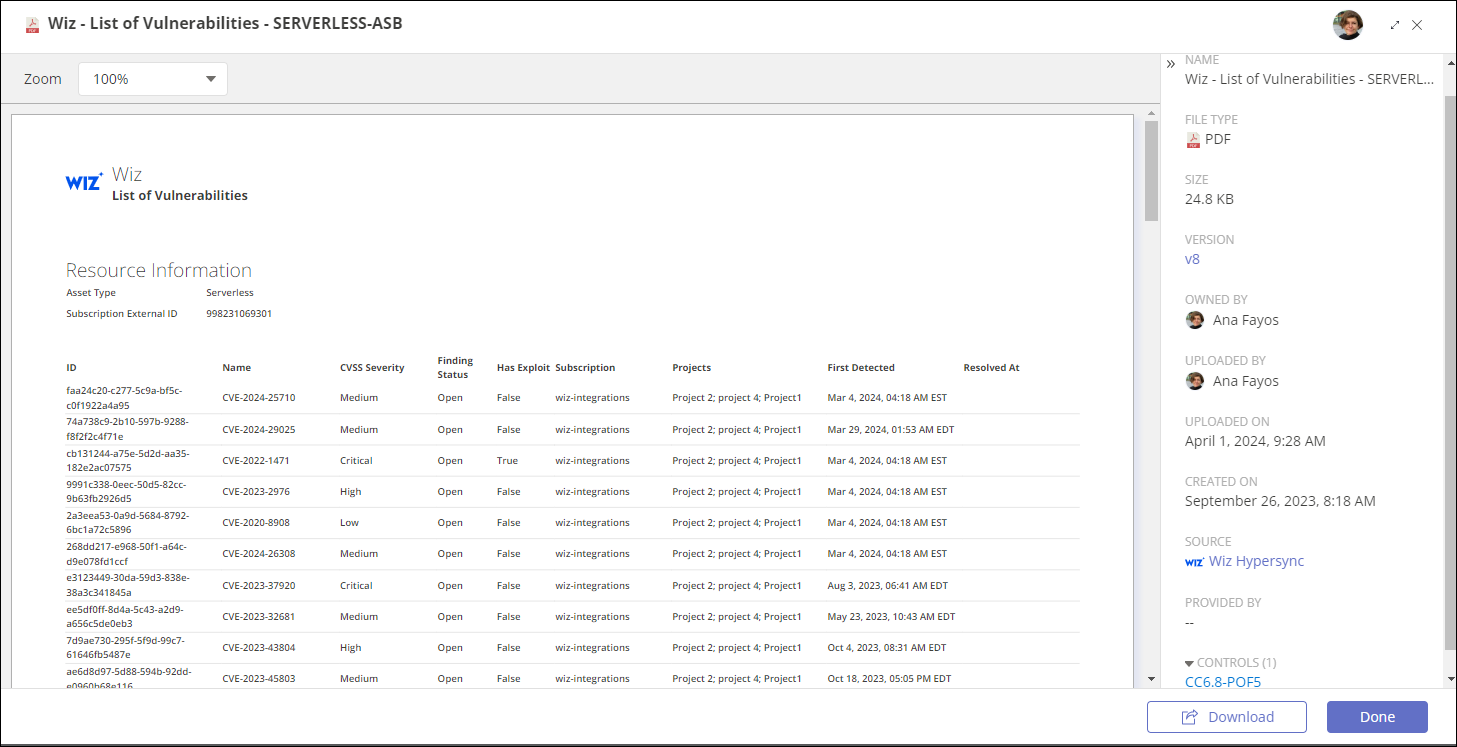This screenshot has height=747, width=1457.
Task: Click the Resolved At column header
Action: tap(991, 368)
